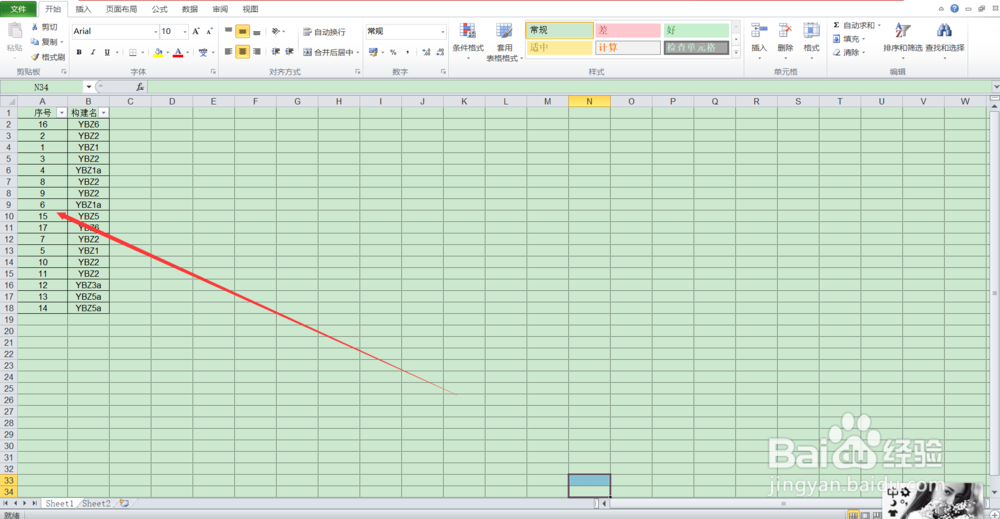Image resolution: width=1000 pixels, height=519 pixels.
Task: Open the Clear (清除) dropdown
Action: tap(849, 52)
